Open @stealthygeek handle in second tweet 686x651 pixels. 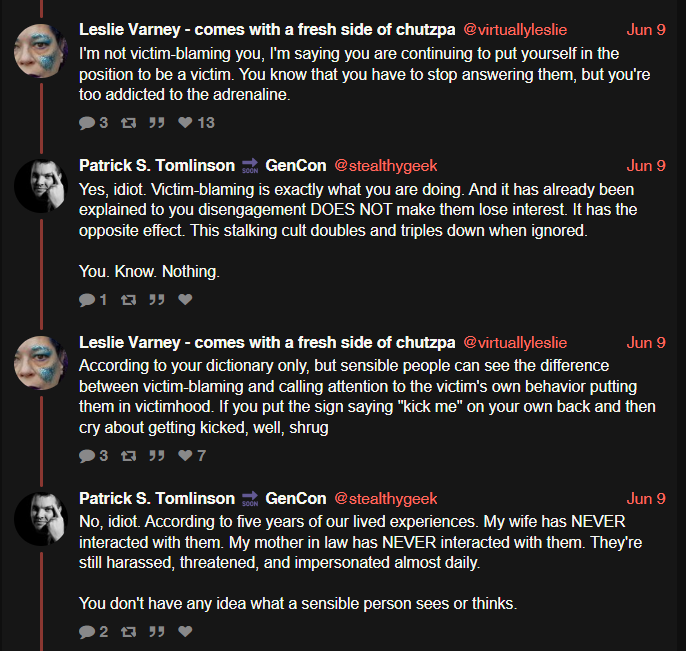point(385,166)
